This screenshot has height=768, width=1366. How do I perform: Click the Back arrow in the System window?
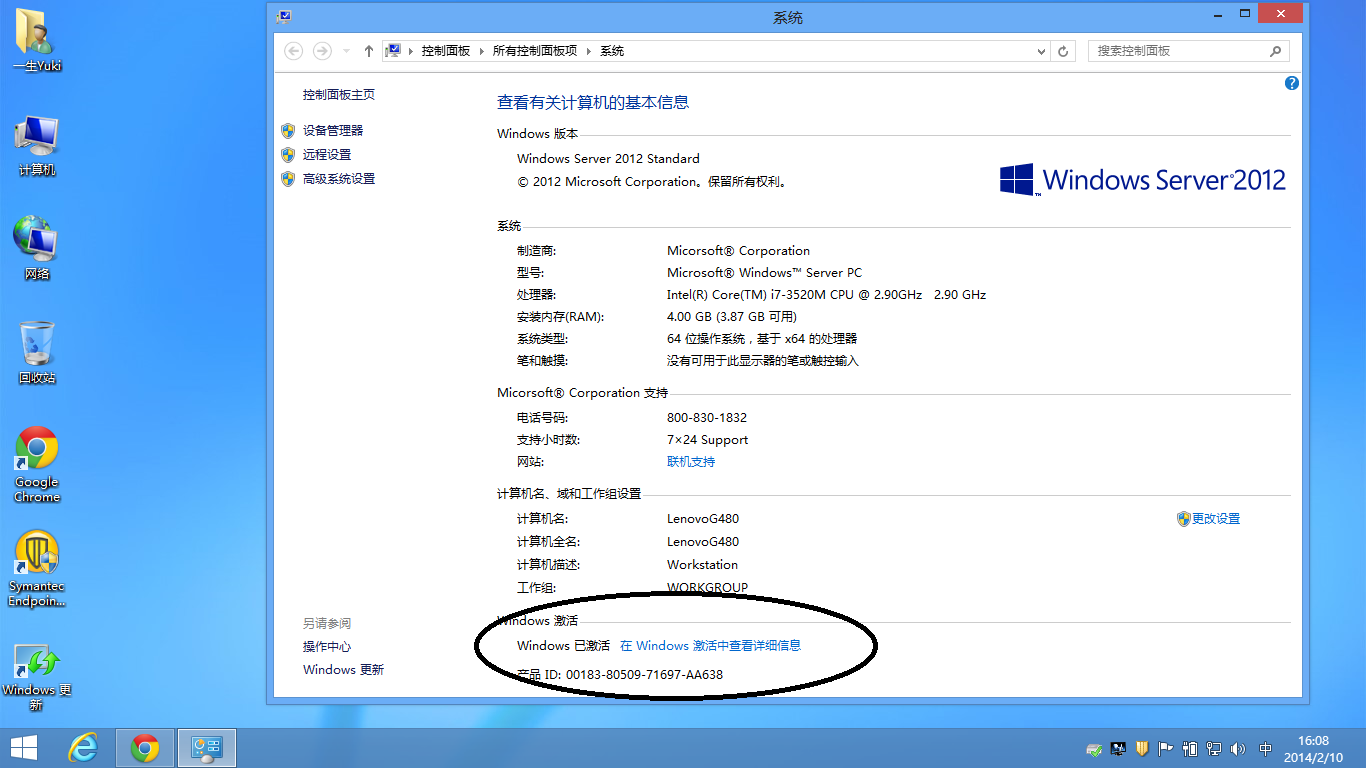click(x=293, y=51)
